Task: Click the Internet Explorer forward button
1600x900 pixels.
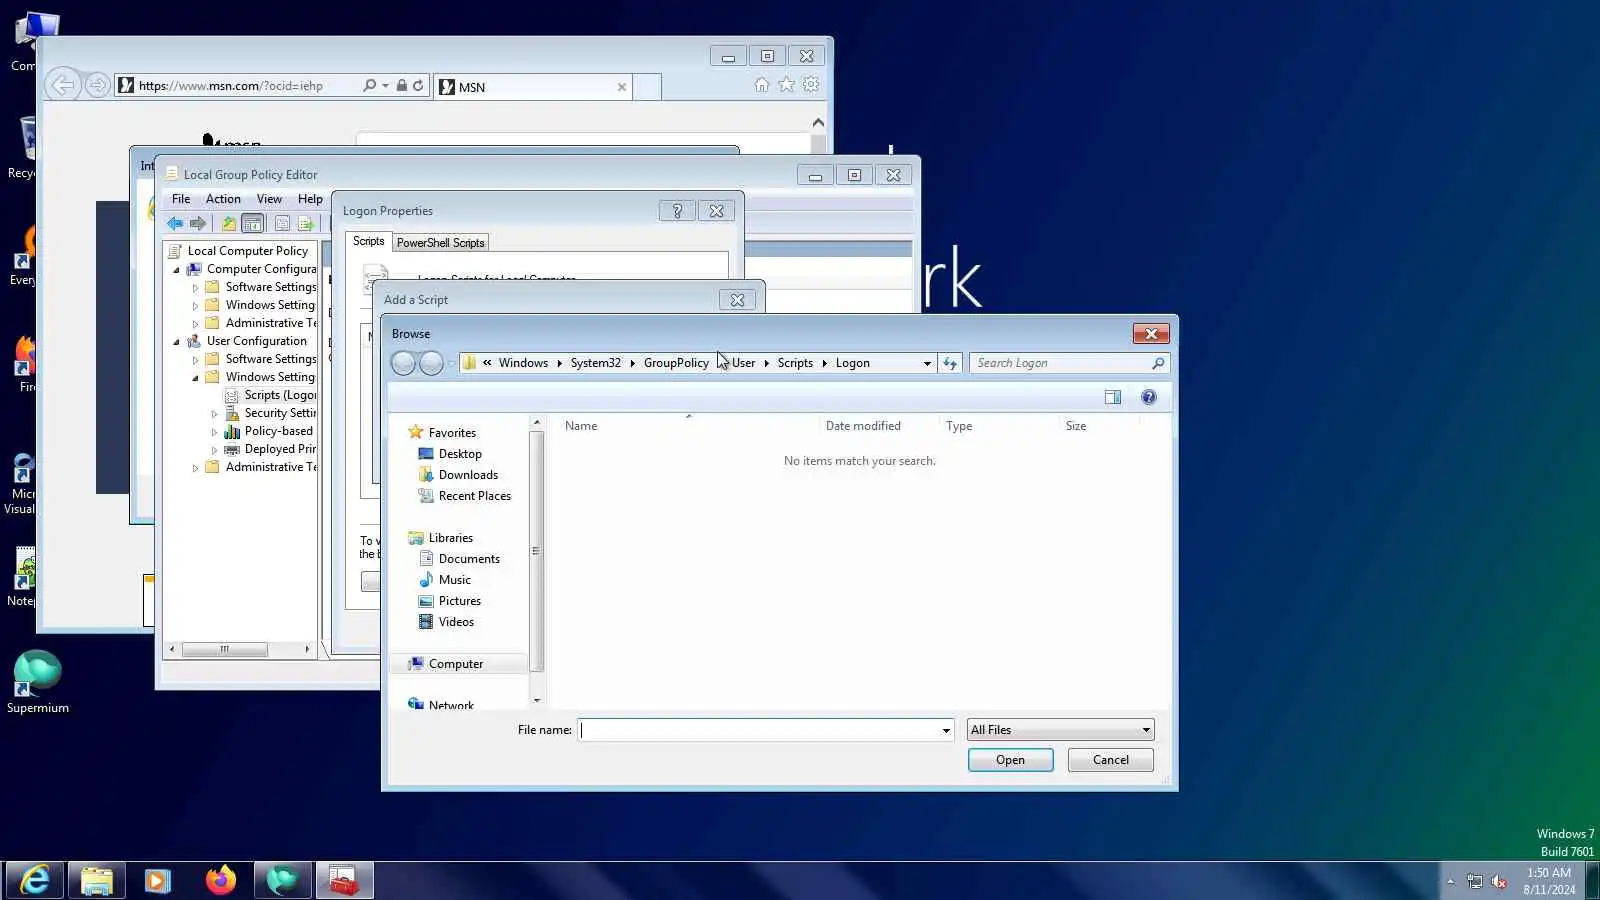Action: click(x=97, y=85)
